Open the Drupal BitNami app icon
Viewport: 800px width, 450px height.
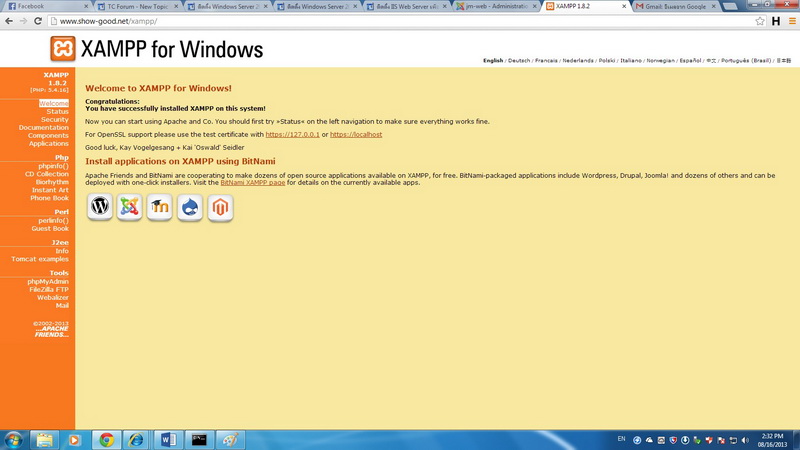coord(190,207)
